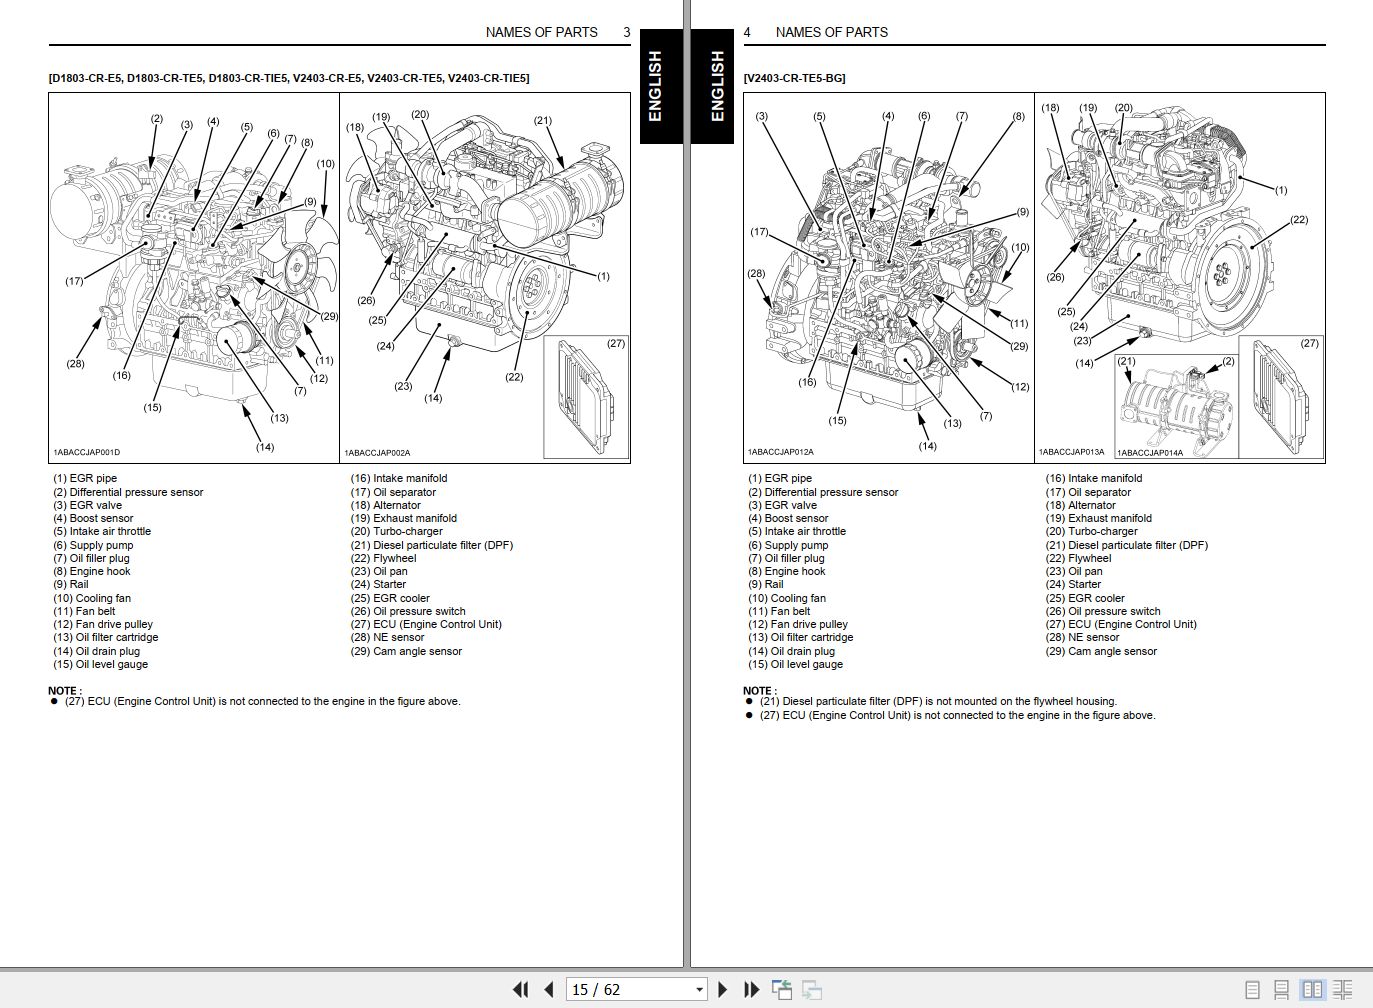
Task: Go forward to the next view
Action: [810, 989]
